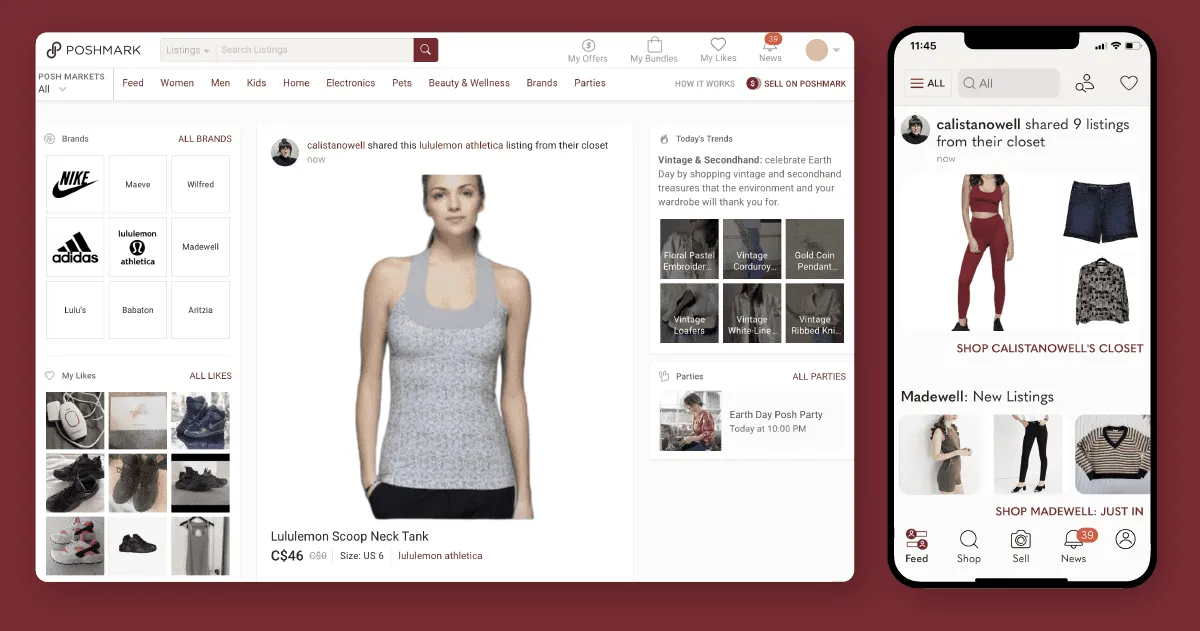Click the dollar icon beside Sell on Poshmark

coord(753,83)
